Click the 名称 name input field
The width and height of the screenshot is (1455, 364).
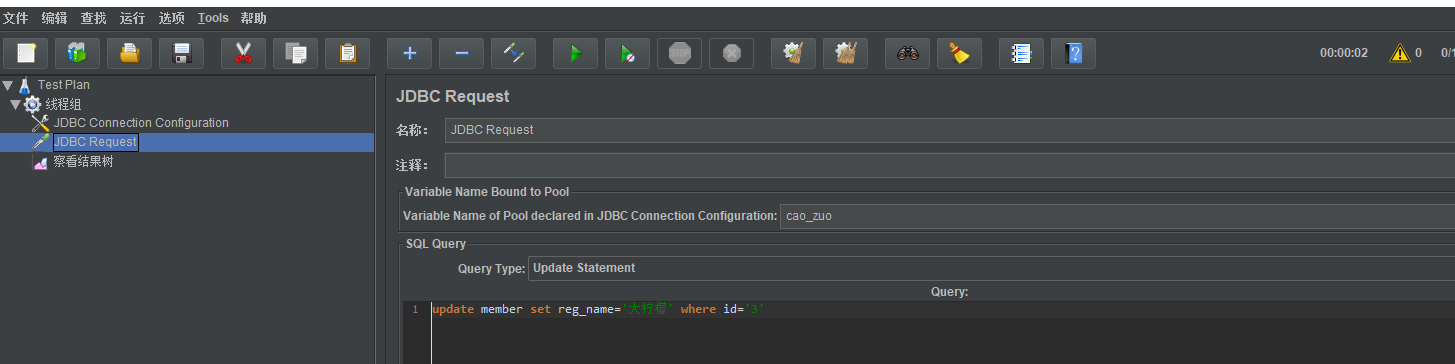[x=949, y=130]
